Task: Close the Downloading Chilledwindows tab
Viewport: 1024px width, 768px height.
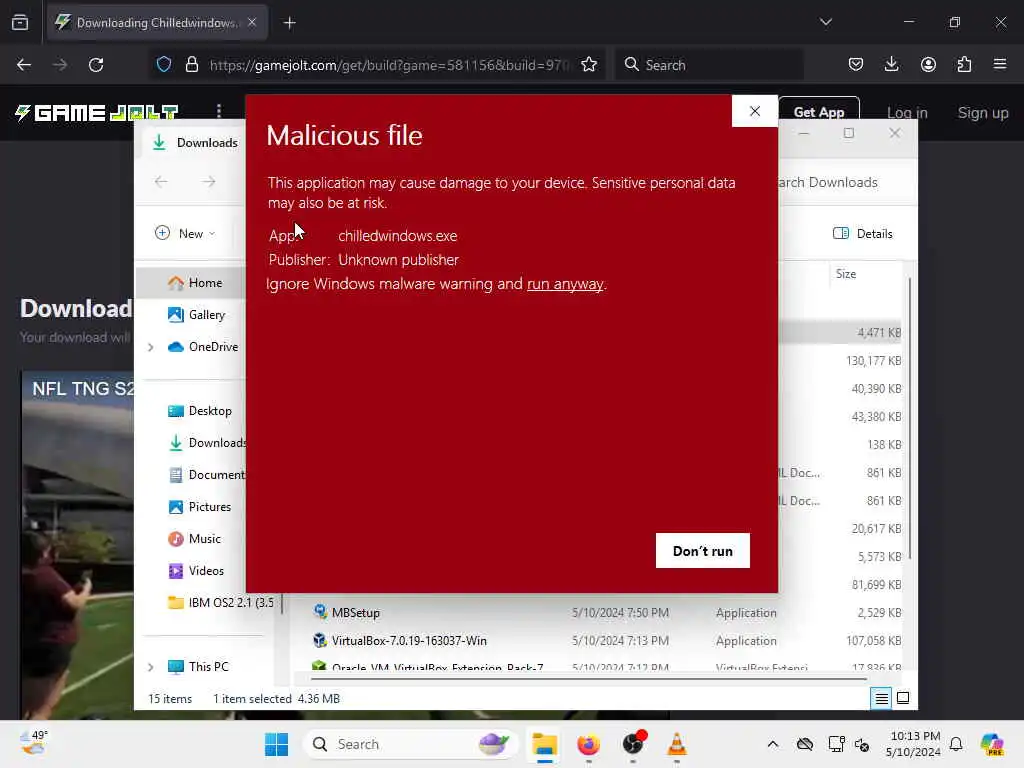Action: click(x=252, y=23)
